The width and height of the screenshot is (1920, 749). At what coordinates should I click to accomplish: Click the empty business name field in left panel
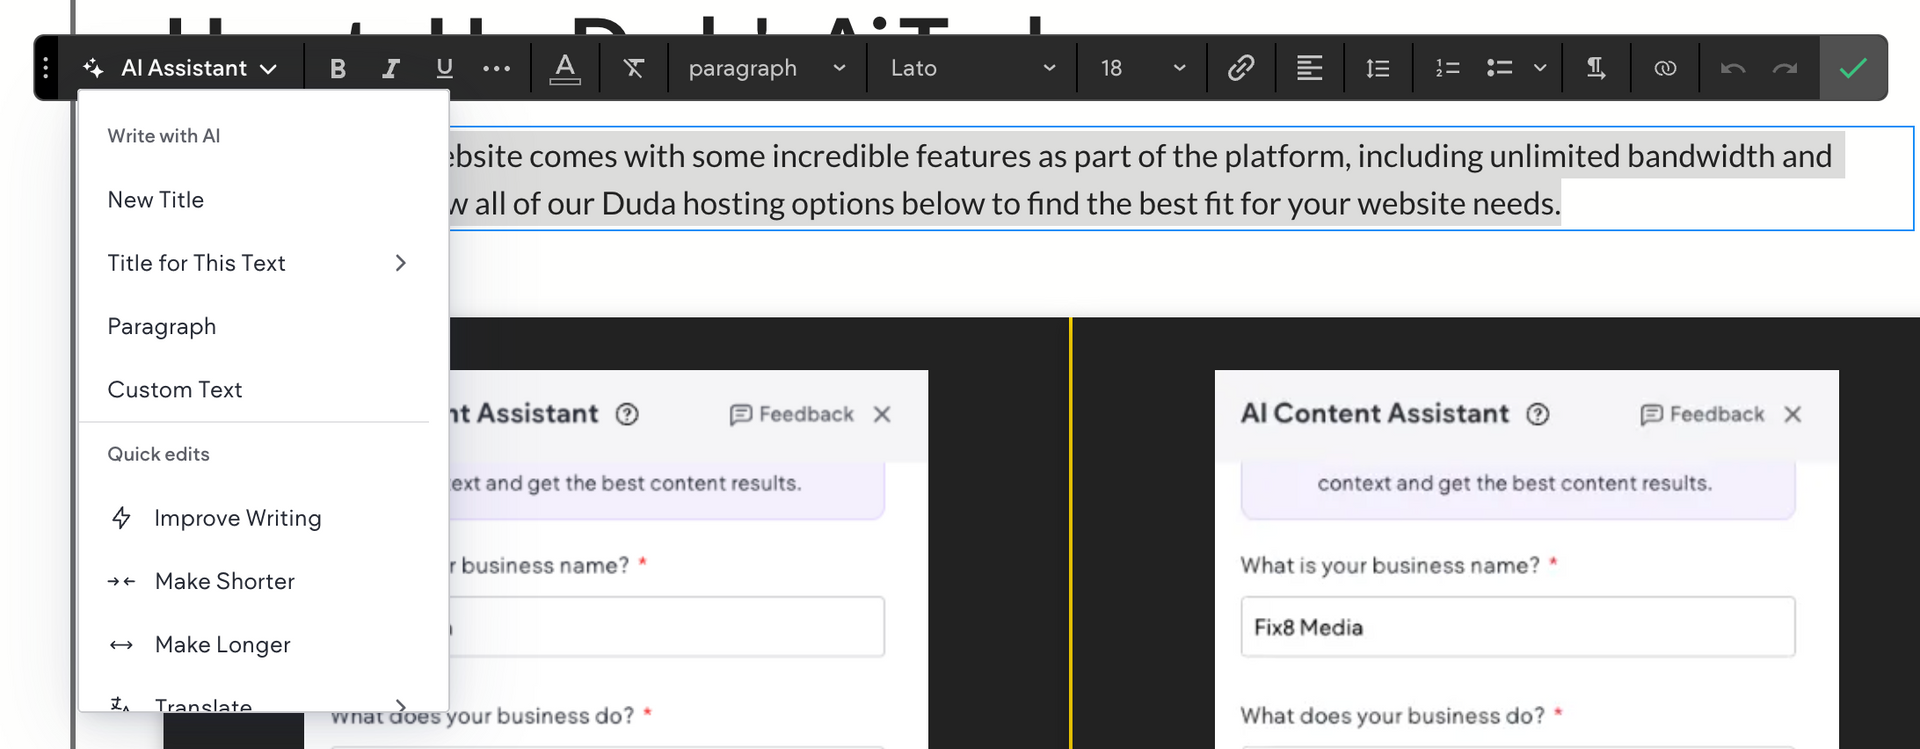pyautogui.click(x=666, y=627)
